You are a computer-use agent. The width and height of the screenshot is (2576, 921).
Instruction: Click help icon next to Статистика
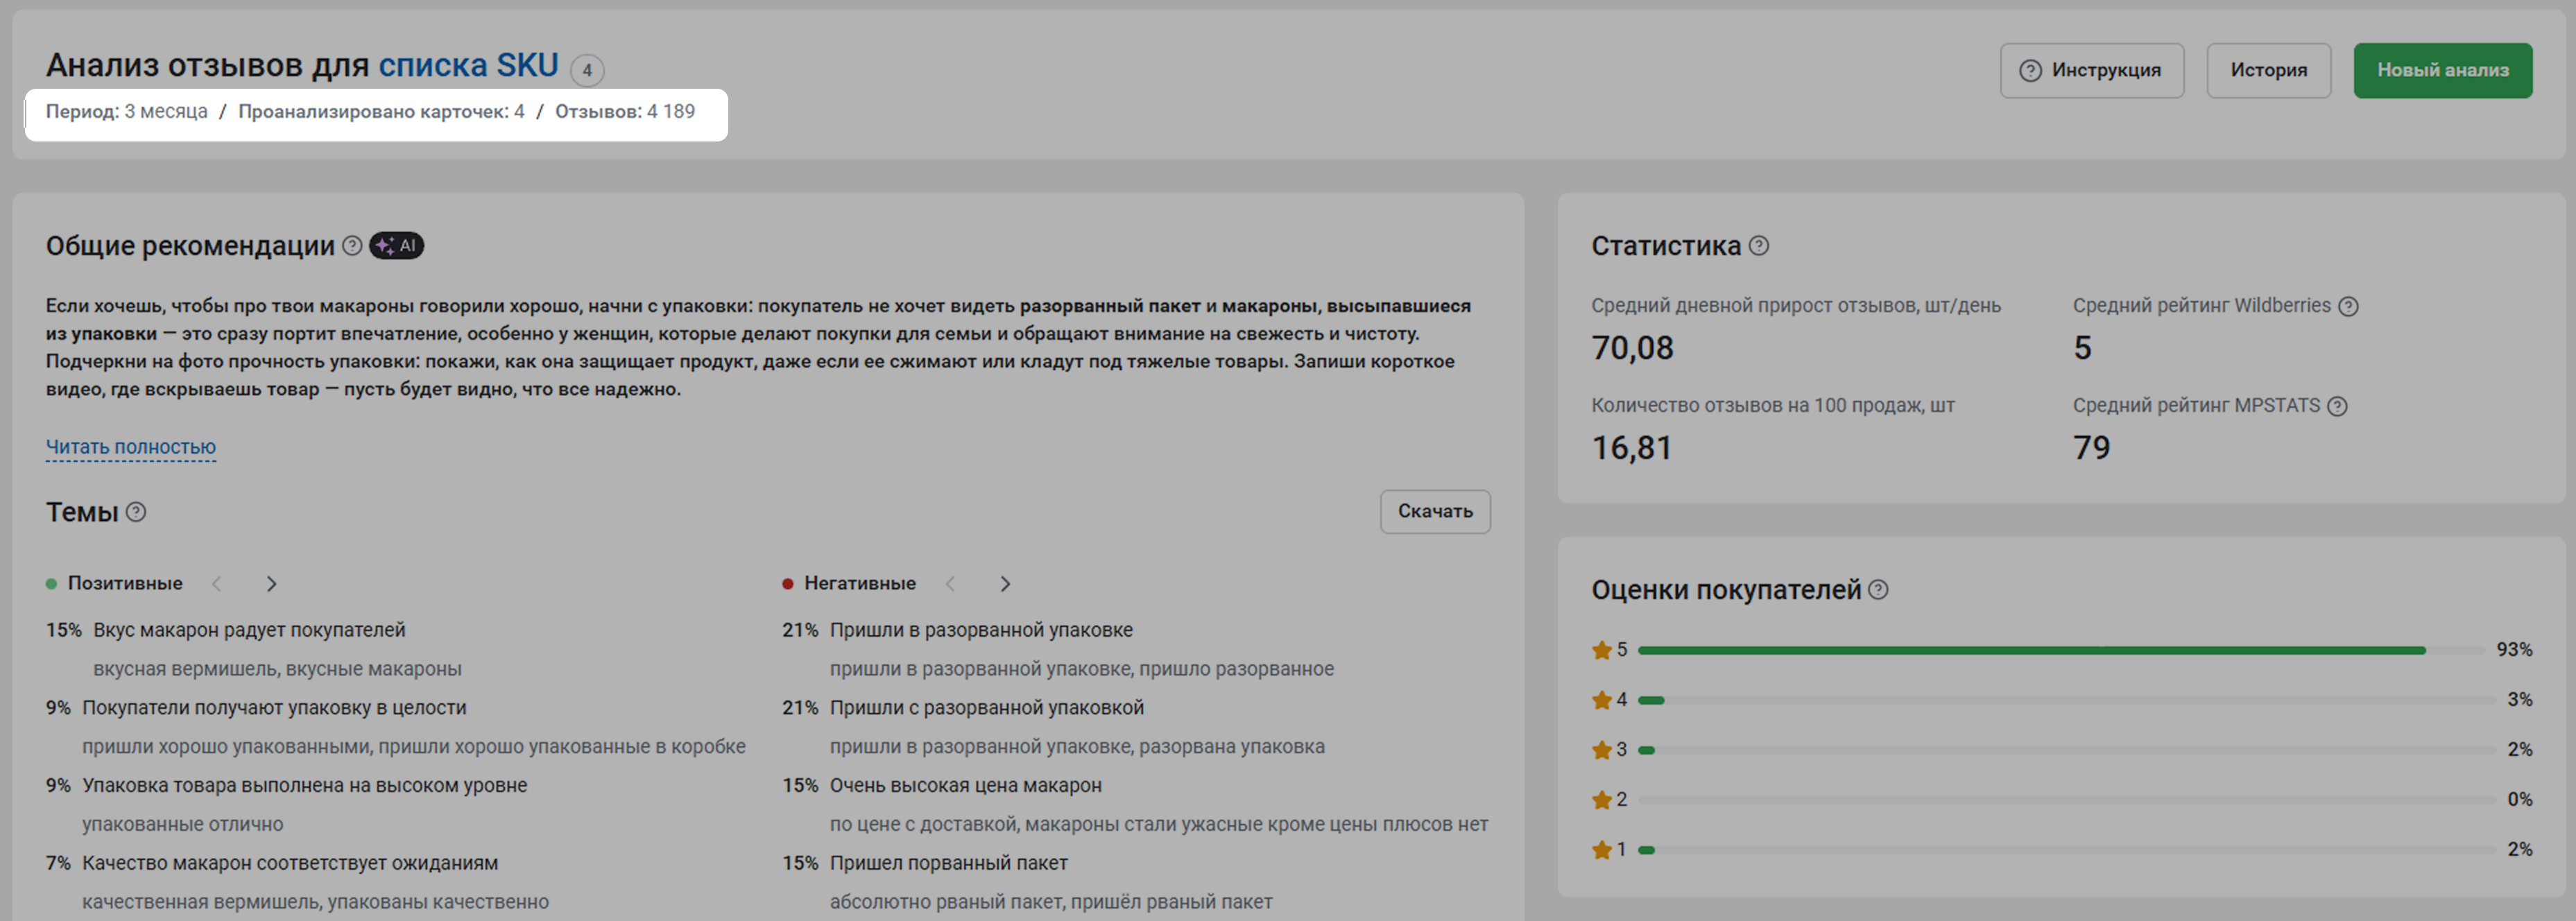[1759, 245]
